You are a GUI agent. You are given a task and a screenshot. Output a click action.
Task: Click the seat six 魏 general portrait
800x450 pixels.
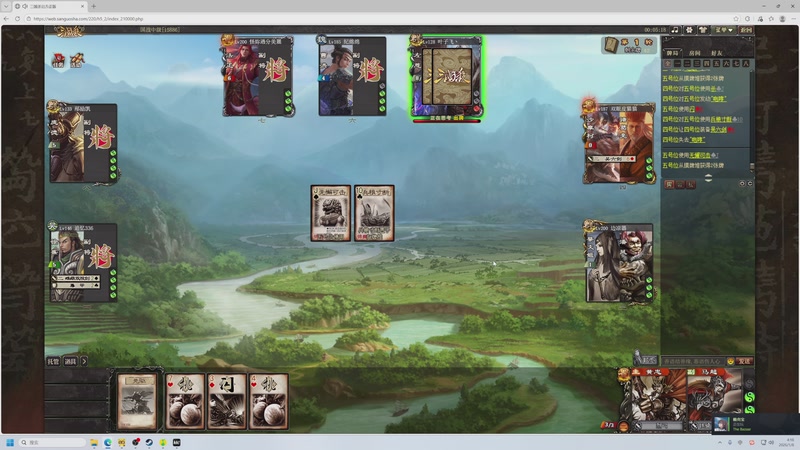[352, 76]
